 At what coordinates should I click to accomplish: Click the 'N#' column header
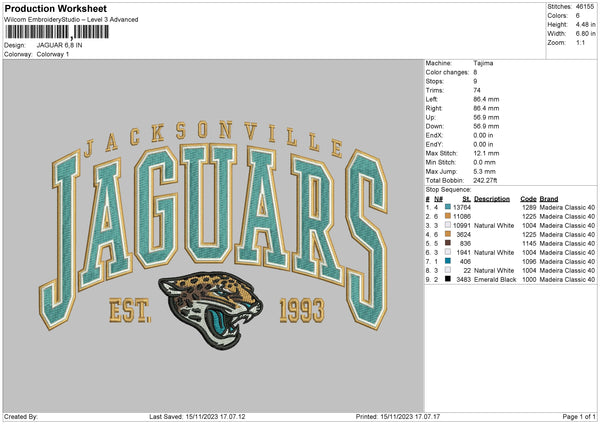tap(439, 199)
